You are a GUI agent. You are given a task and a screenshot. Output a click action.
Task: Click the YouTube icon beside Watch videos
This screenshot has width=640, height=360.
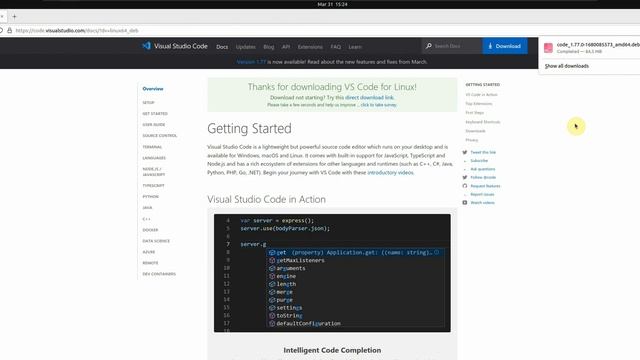[x=464, y=202]
